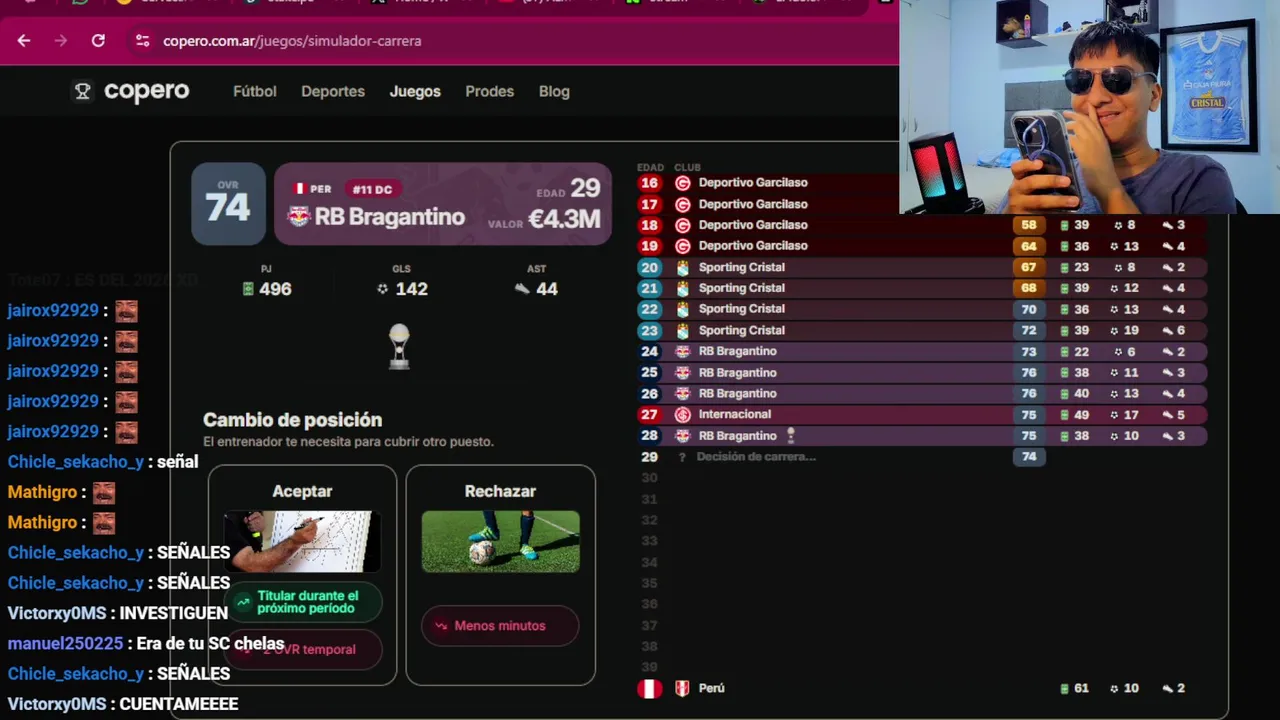Click the green trend icon in the Titular chip
1280x720 pixels.
coord(243,603)
